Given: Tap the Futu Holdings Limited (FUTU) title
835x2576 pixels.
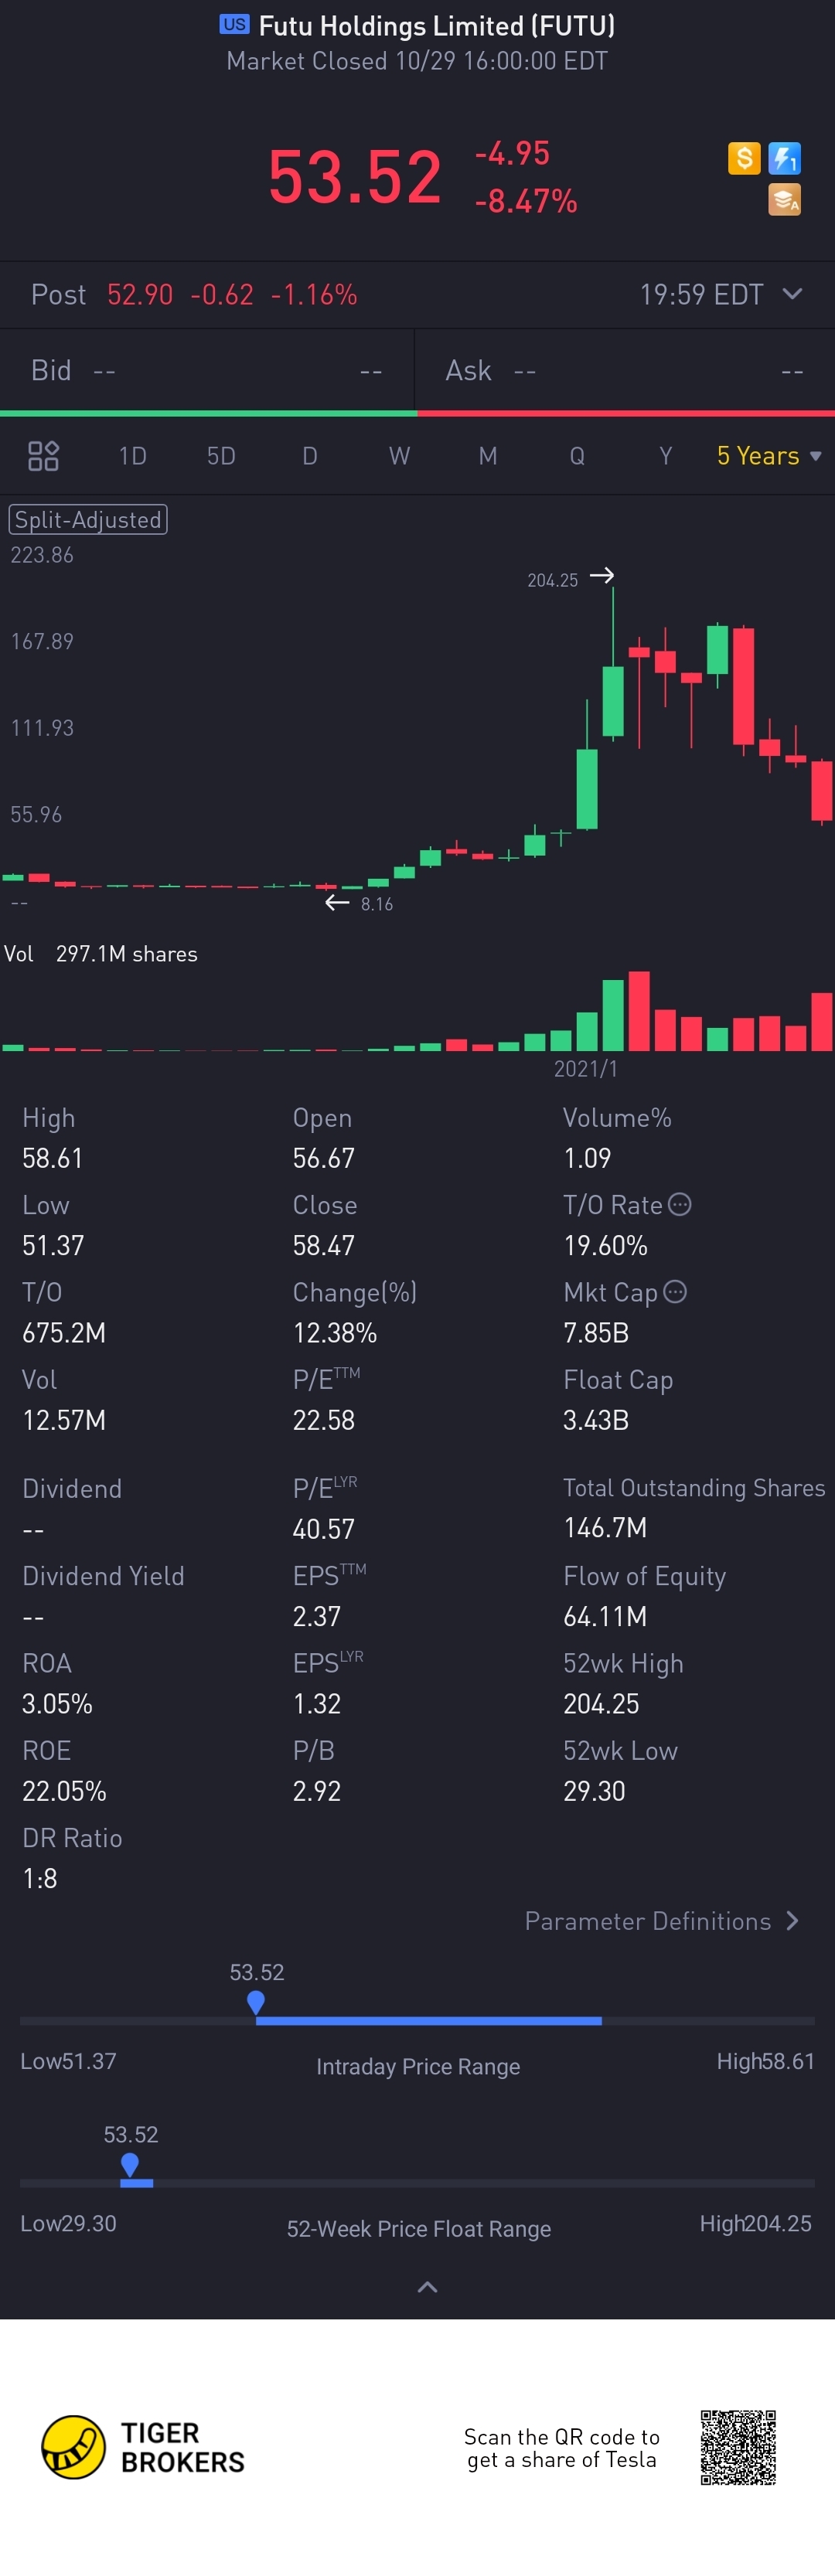Looking at the screenshot, I should point(437,25).
